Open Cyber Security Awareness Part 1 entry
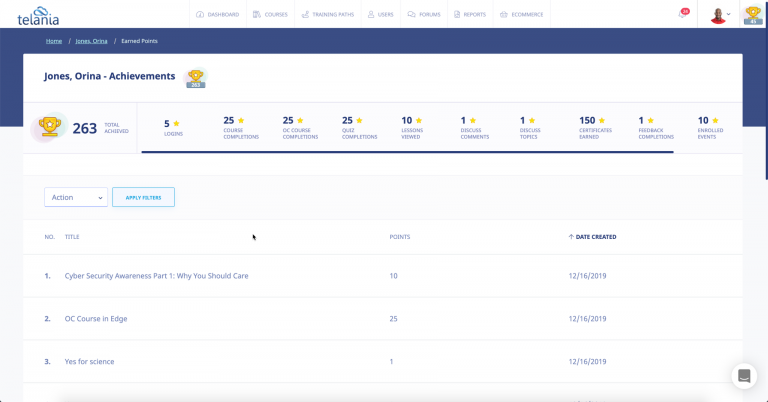768x402 pixels. pos(156,275)
